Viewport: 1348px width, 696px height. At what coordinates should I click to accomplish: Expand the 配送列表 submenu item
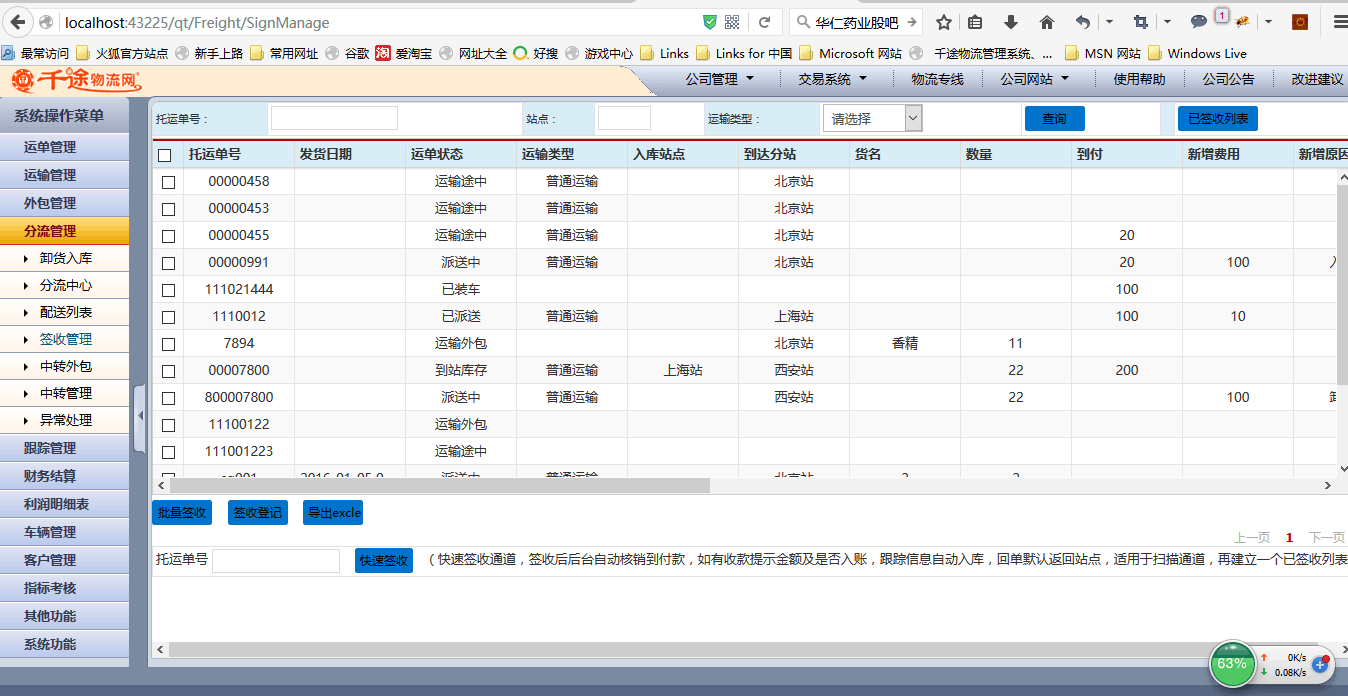click(65, 312)
